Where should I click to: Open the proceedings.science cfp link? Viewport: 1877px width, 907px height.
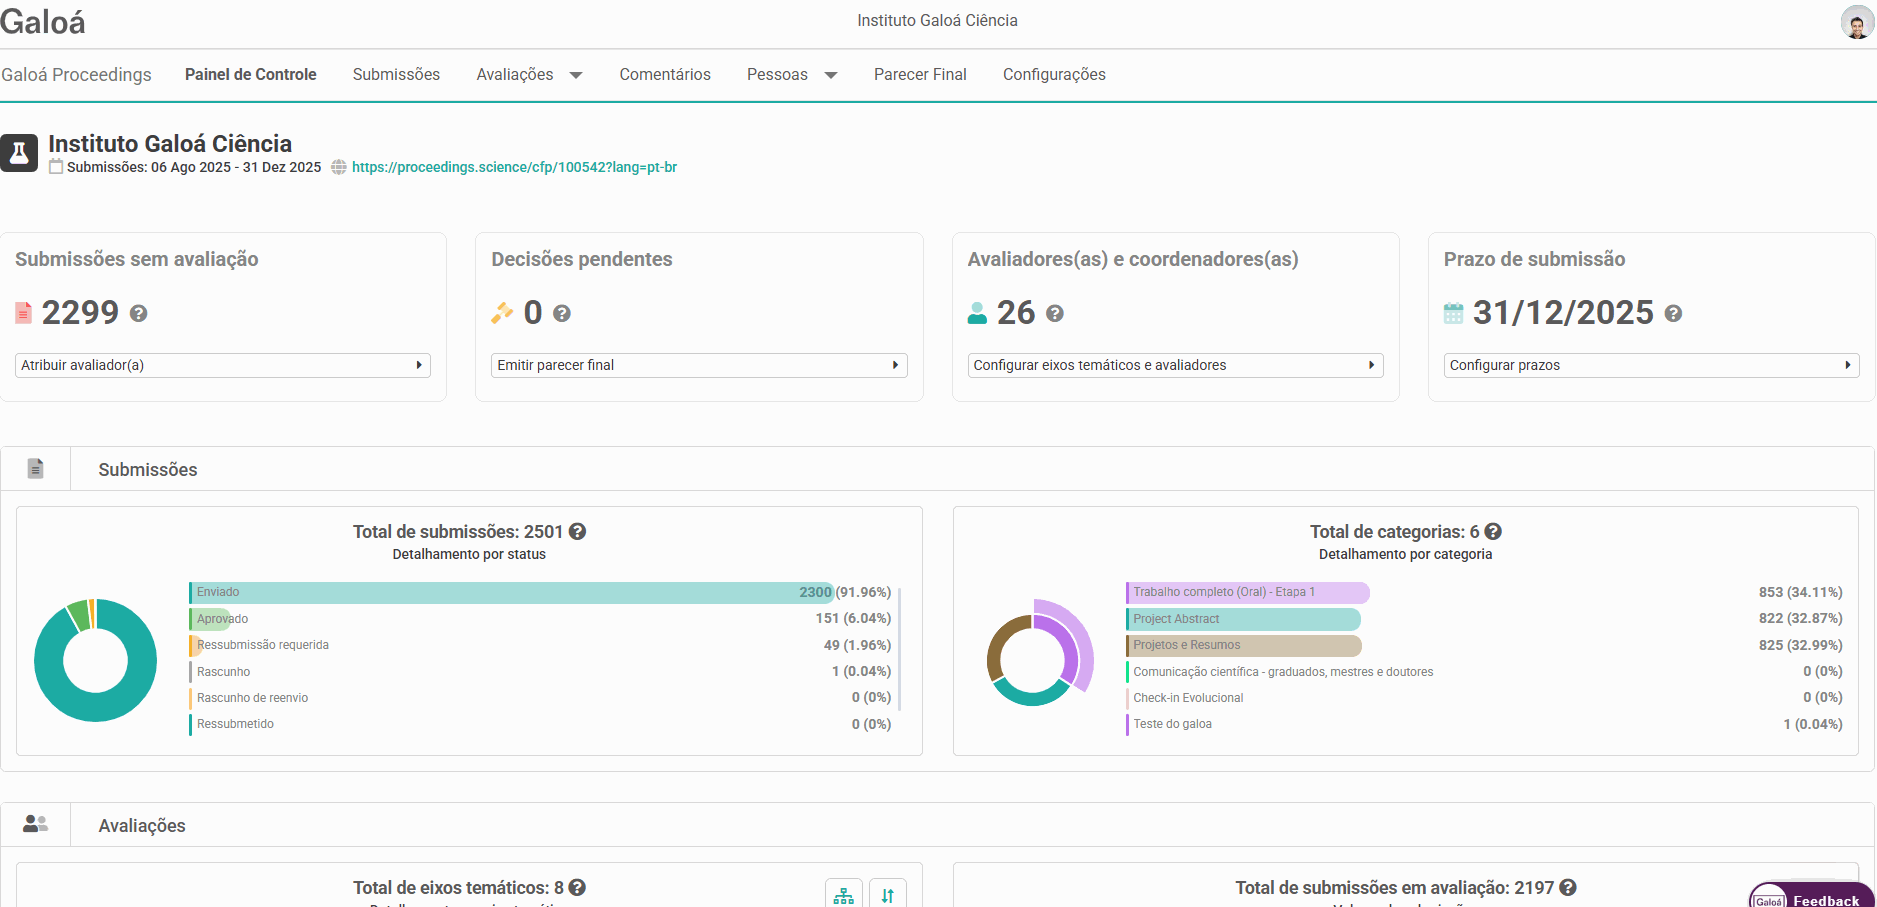tap(514, 167)
